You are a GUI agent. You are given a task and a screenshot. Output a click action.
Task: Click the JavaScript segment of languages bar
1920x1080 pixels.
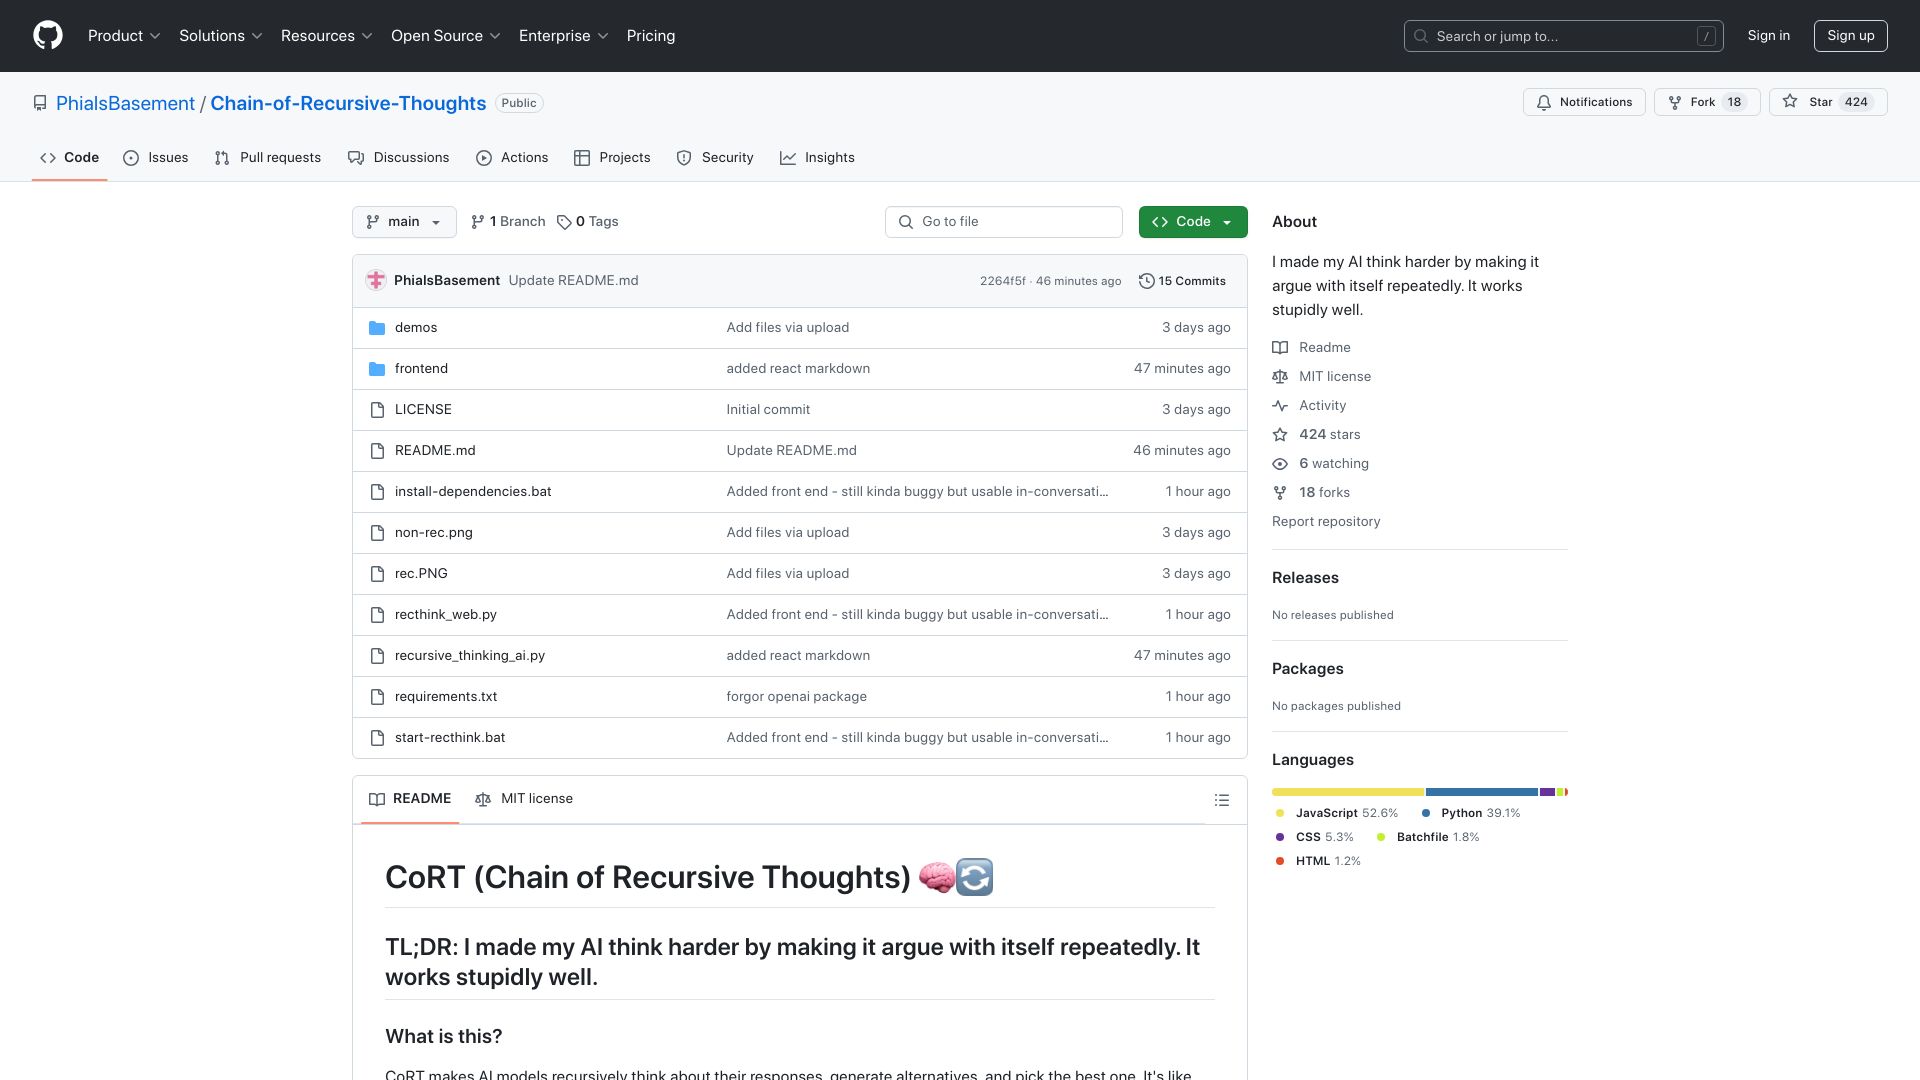1348,792
